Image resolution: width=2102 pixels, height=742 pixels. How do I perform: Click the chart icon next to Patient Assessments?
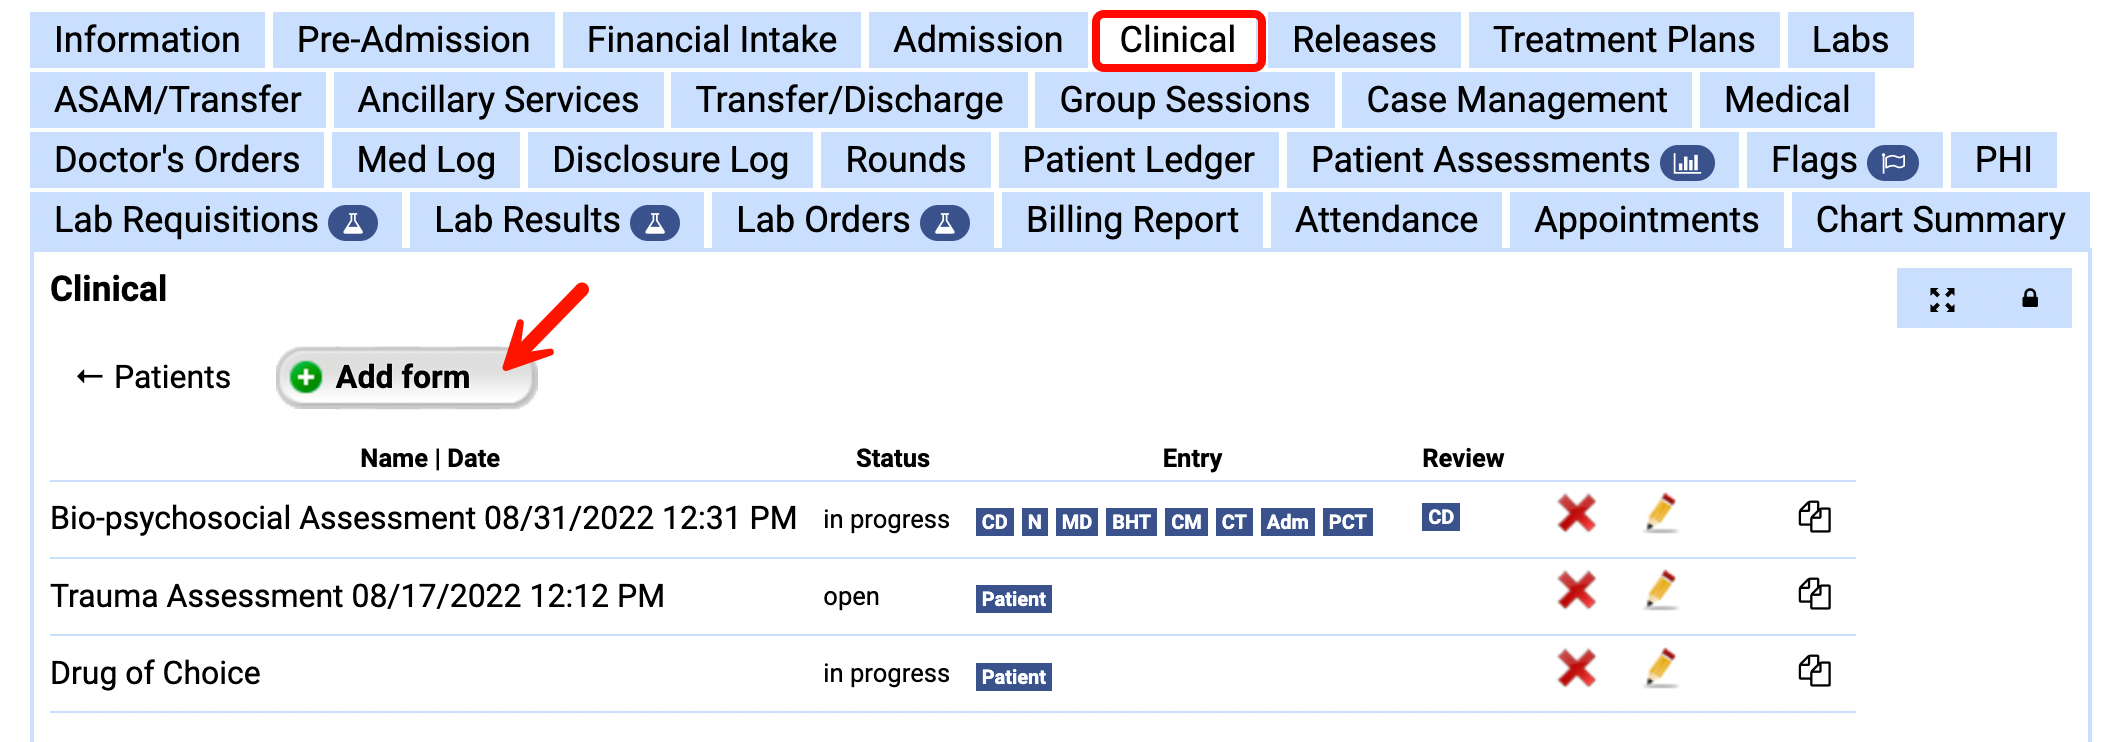pos(1687,161)
